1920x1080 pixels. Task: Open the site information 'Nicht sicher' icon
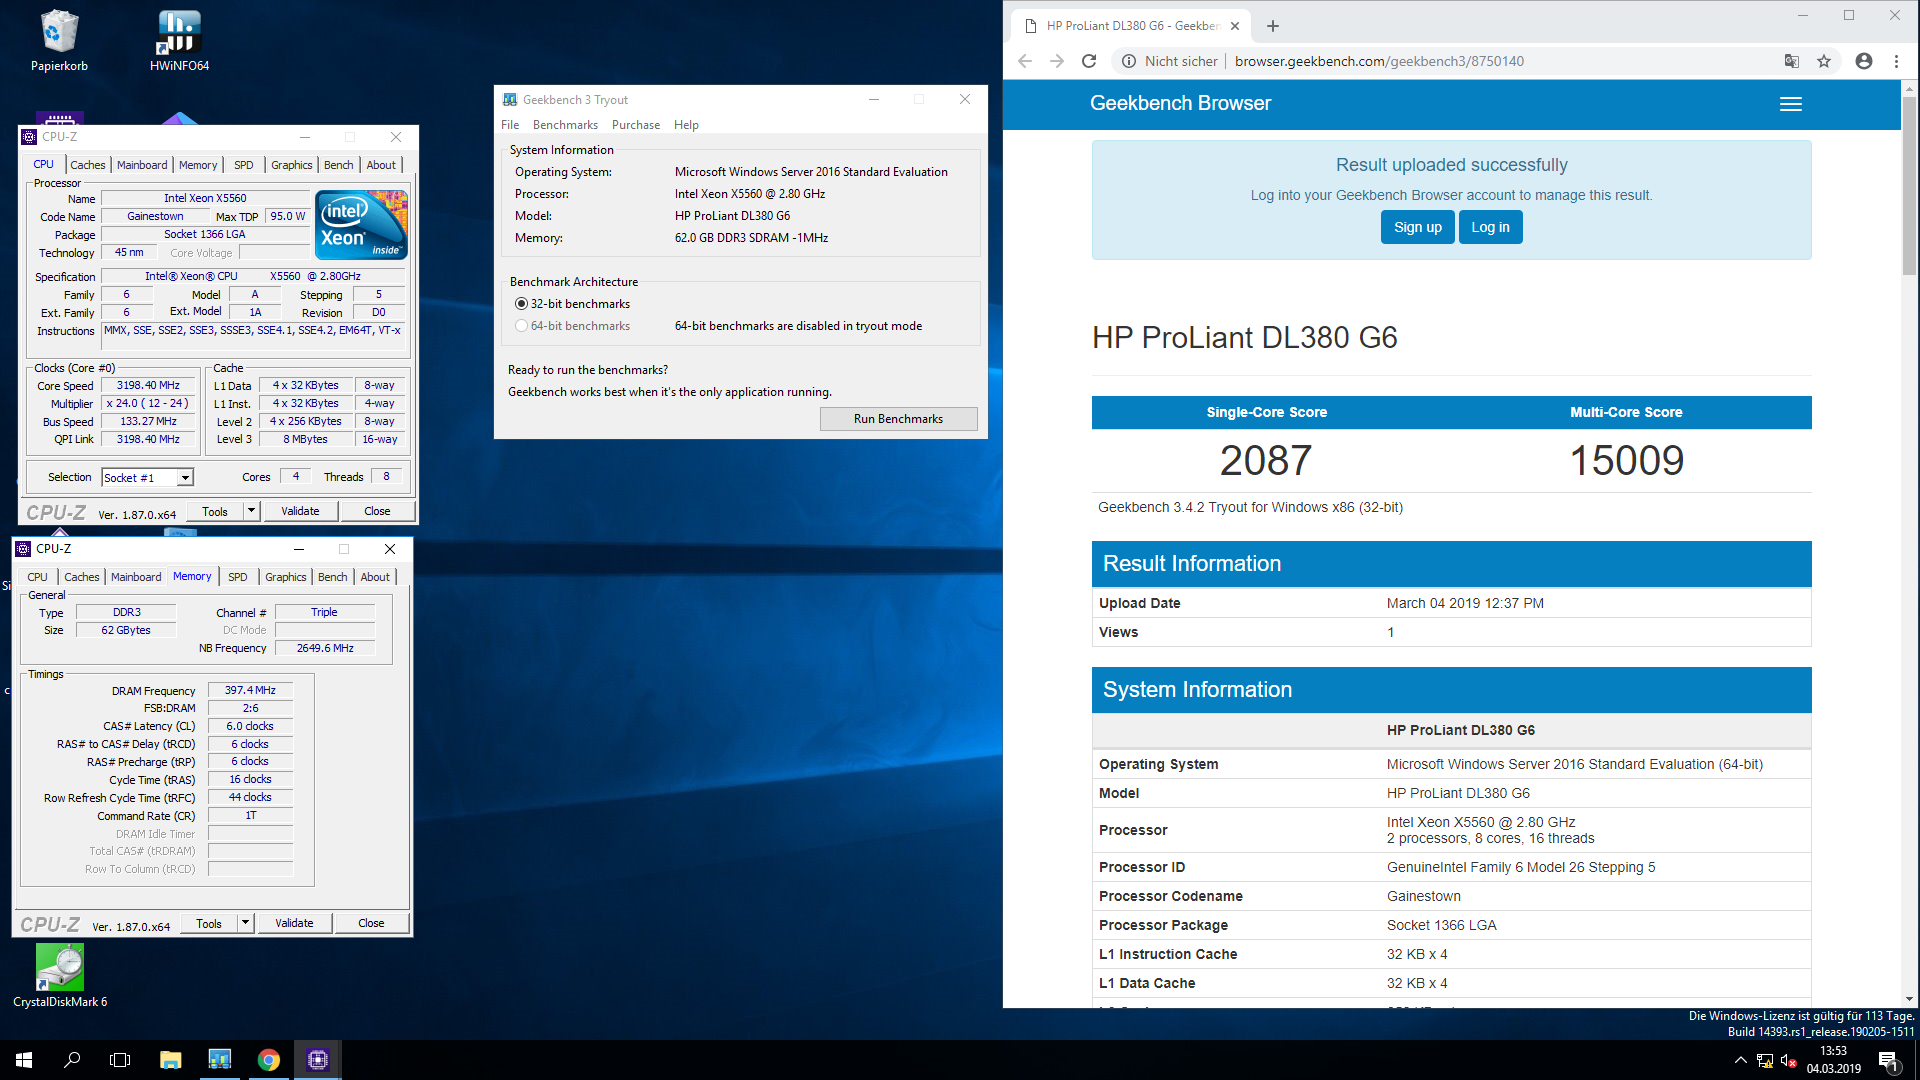(1128, 61)
